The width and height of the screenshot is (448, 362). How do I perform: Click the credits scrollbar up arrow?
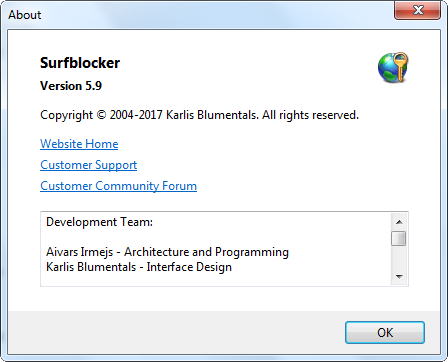click(399, 222)
